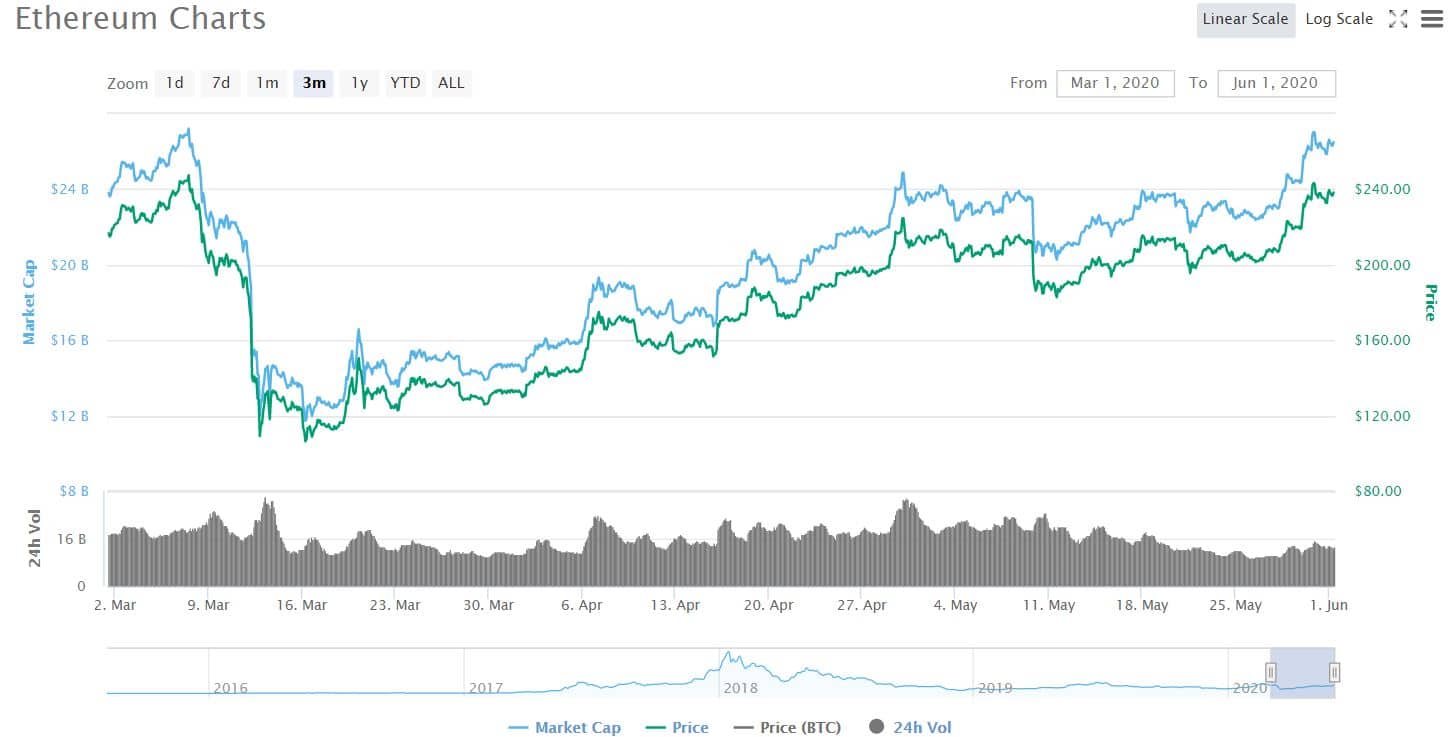
Task: Click the 2018 peak in the navigator
Action: pyautogui.click(x=731, y=655)
